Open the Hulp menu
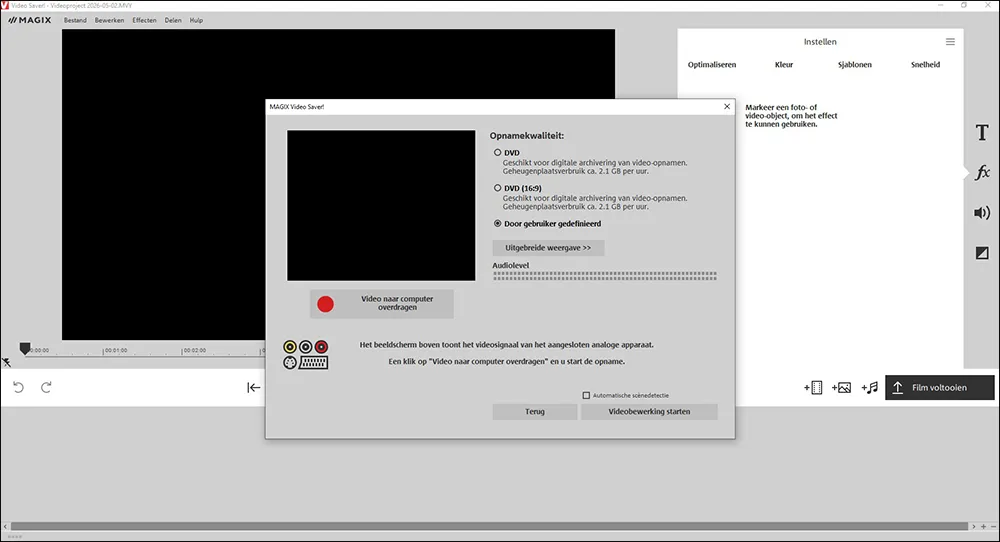 point(196,20)
